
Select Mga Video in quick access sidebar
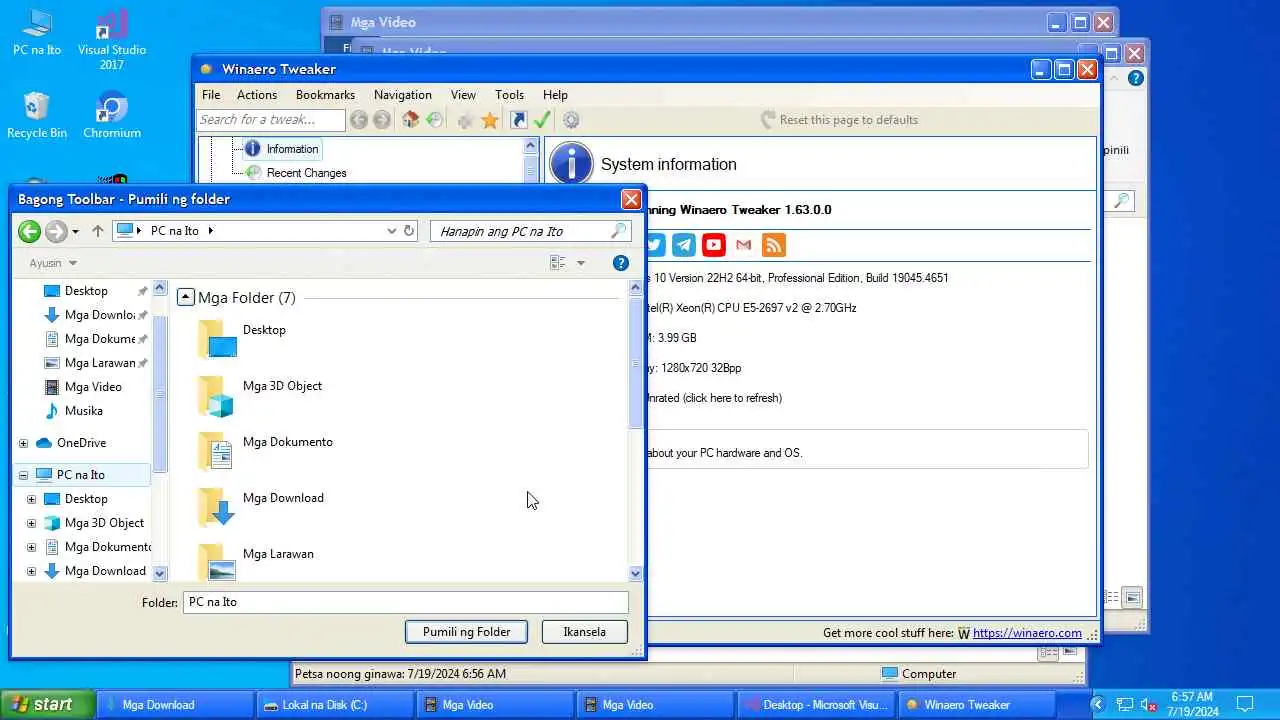(x=93, y=387)
